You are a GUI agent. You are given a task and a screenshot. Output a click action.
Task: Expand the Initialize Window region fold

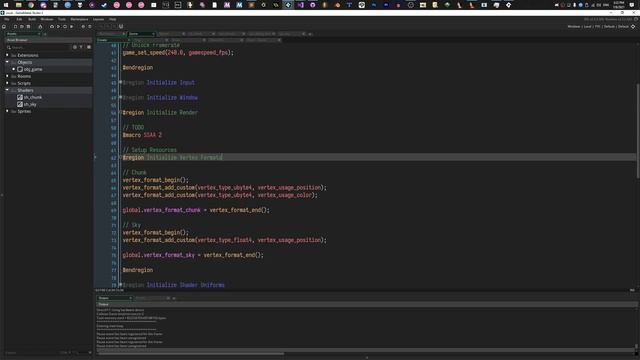point(120,97)
